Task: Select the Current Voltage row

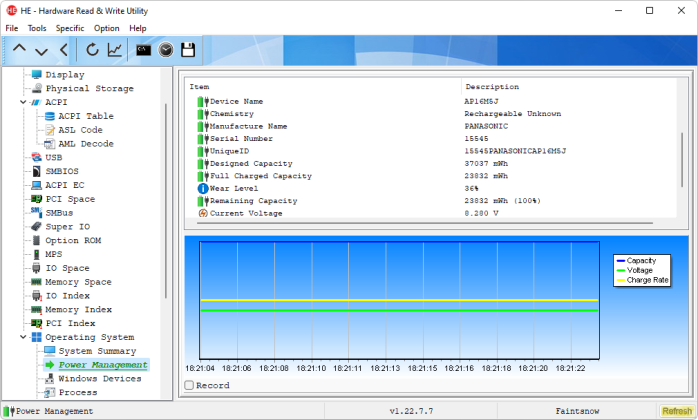Action: click(x=430, y=213)
